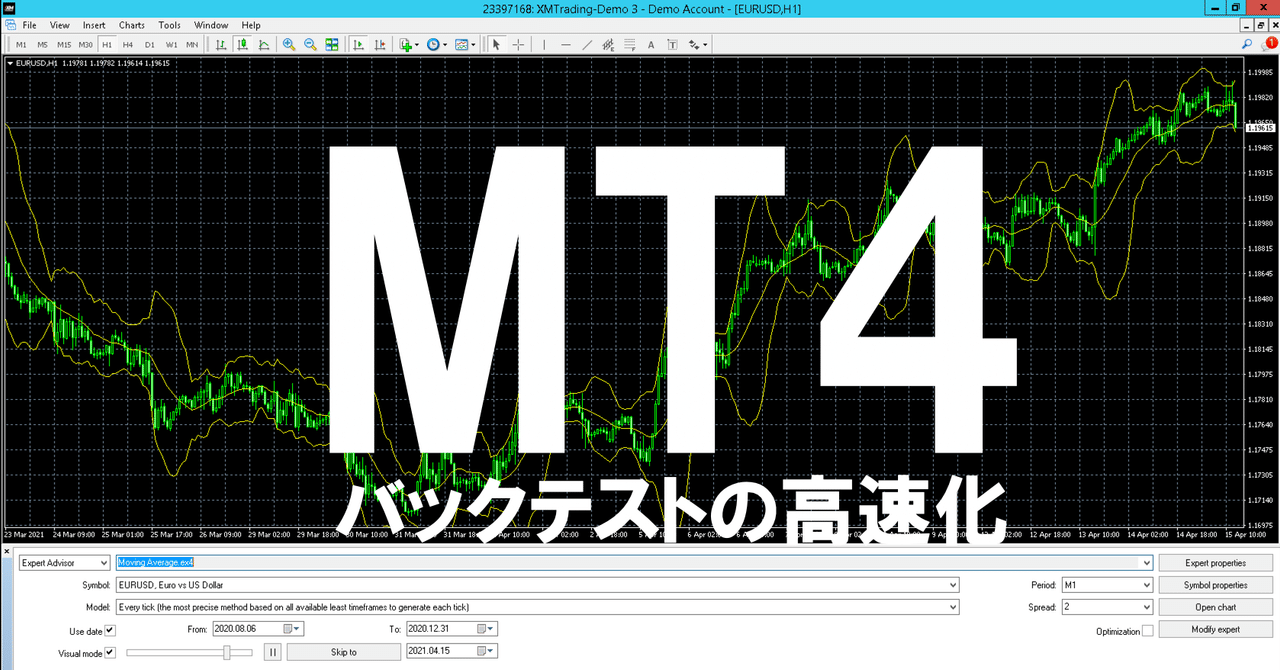
Task: Select the candlestick chart display icon
Action: [241, 44]
